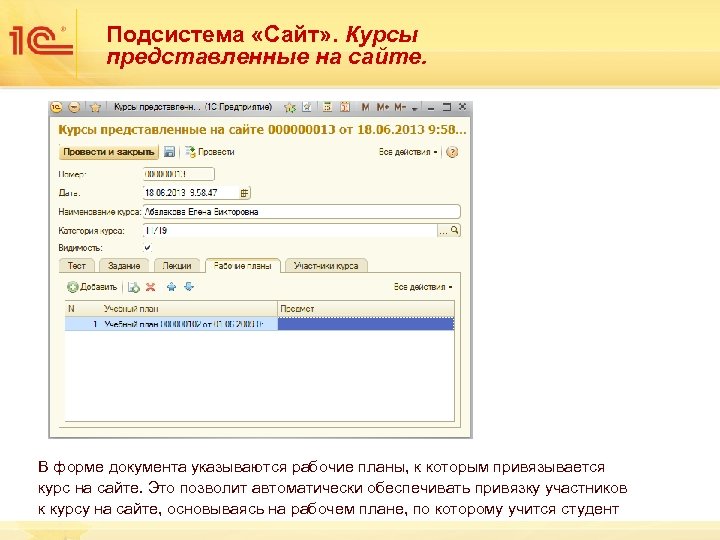The width and height of the screenshot is (720, 540).
Task: Click Наименование курса text field
Action: click(302, 212)
